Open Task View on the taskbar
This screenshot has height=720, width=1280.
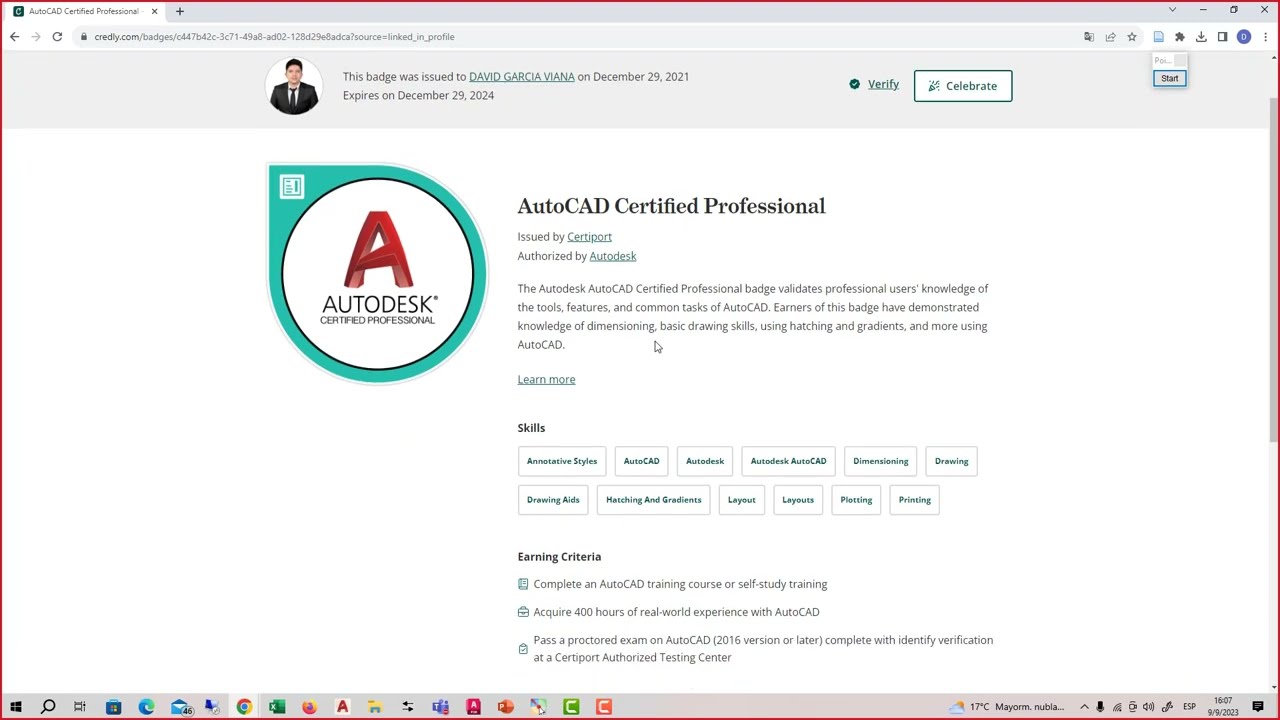coord(80,707)
